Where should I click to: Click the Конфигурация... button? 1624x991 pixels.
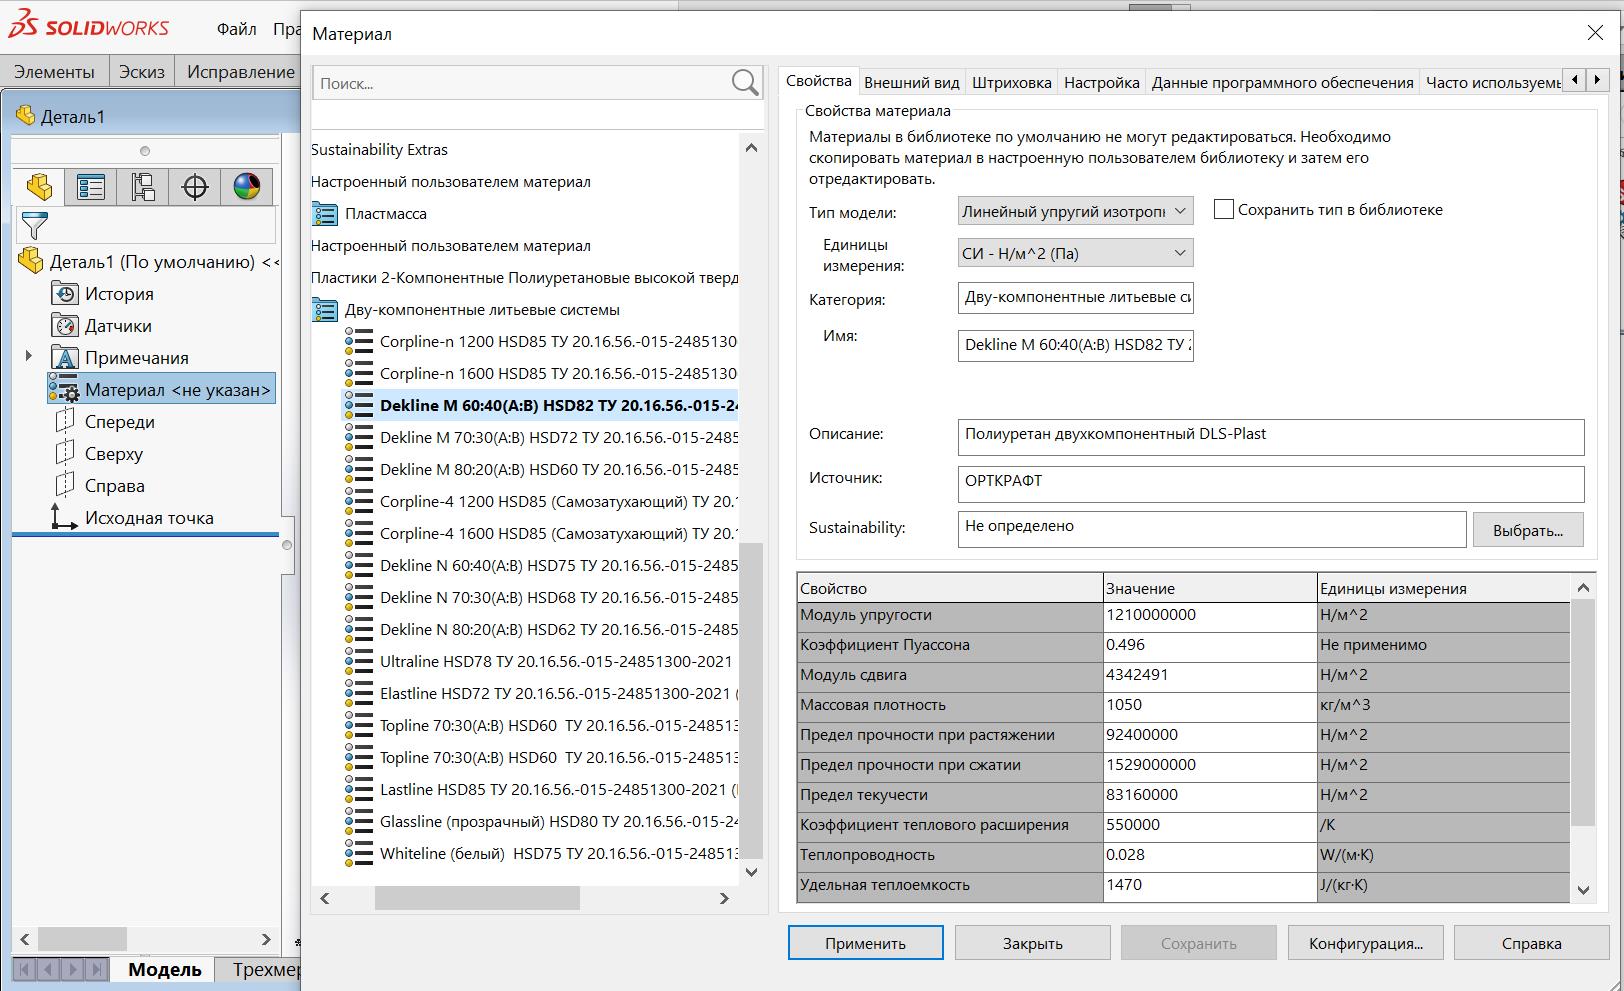(x=1365, y=943)
